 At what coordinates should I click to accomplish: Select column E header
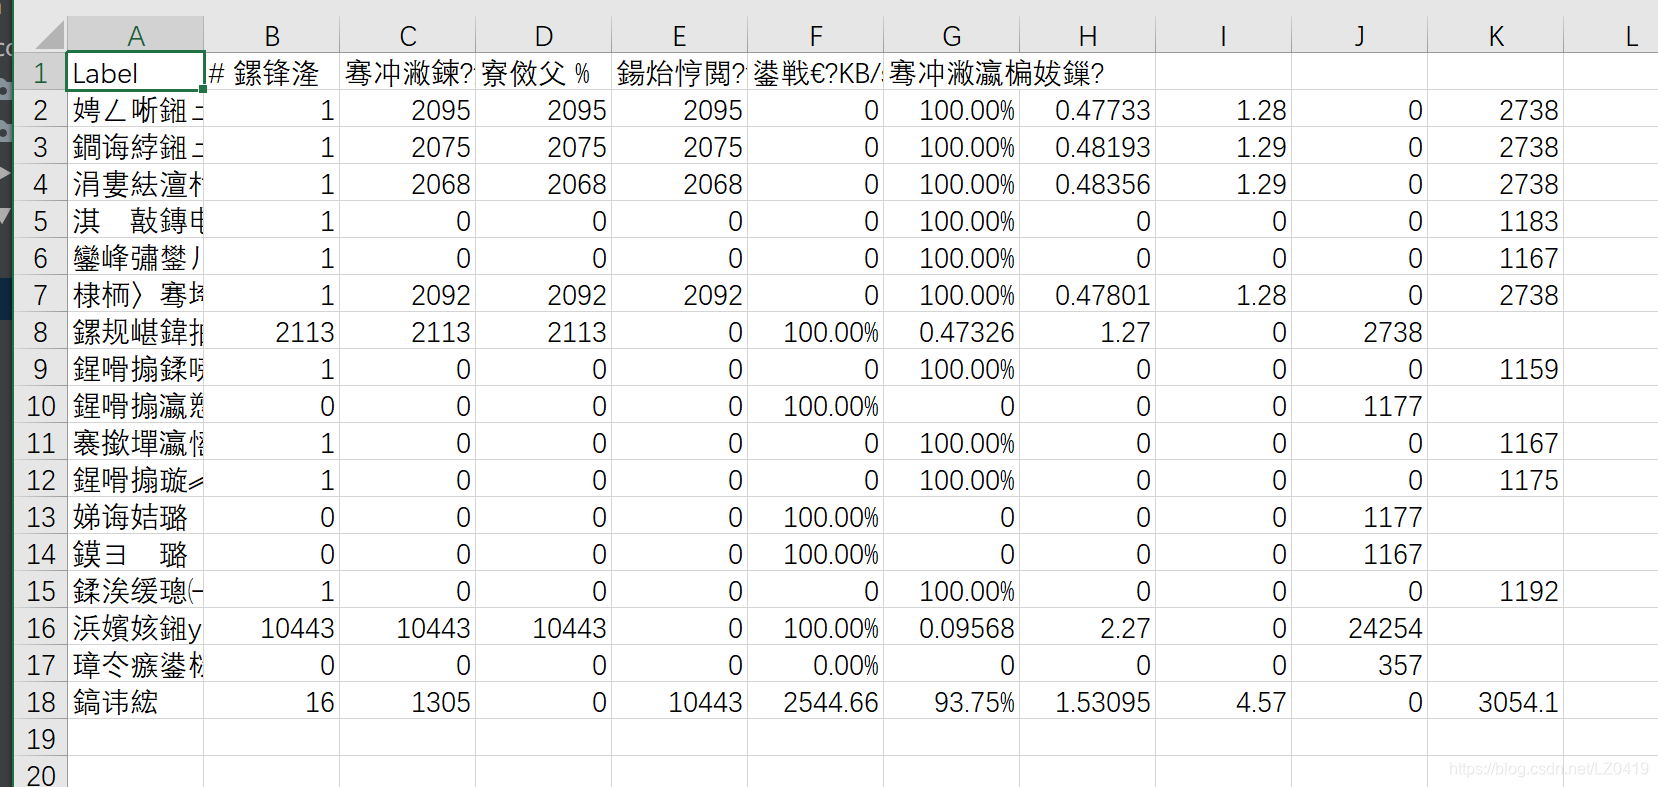[x=680, y=36]
